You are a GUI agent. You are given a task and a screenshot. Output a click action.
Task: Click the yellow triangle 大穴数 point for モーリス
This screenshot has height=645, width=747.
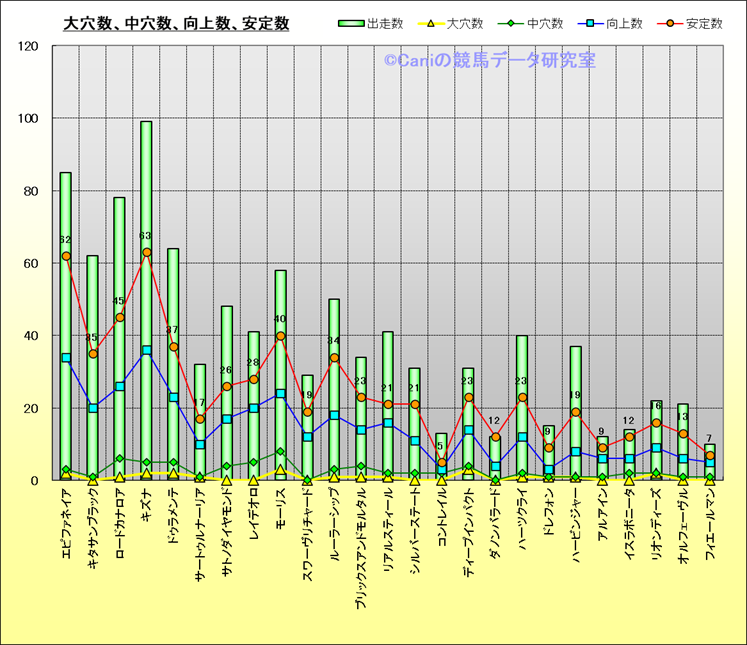coord(281,470)
